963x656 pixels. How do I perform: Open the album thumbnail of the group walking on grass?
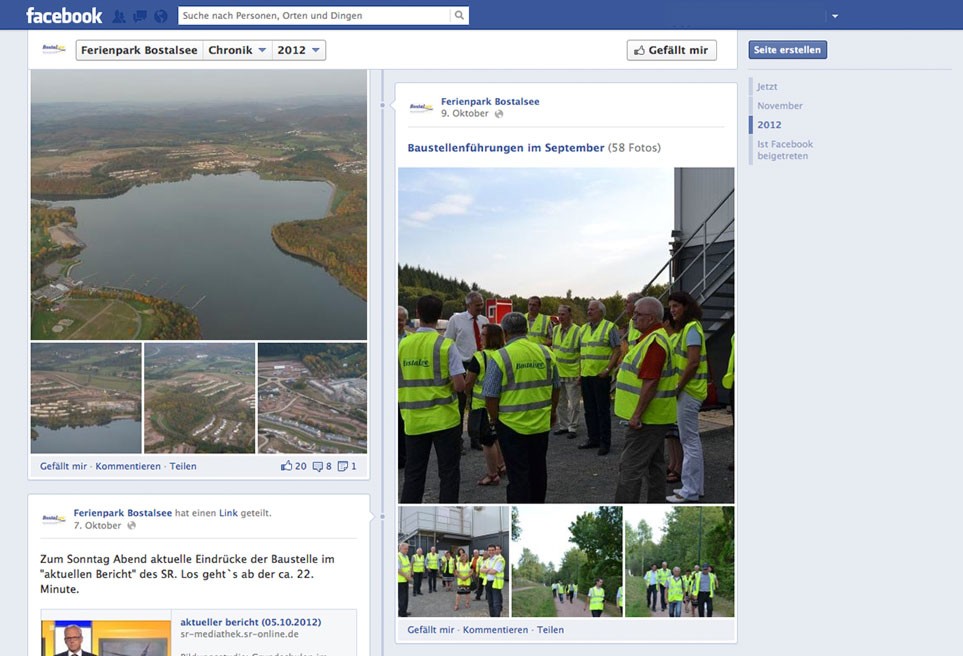(x=680, y=561)
